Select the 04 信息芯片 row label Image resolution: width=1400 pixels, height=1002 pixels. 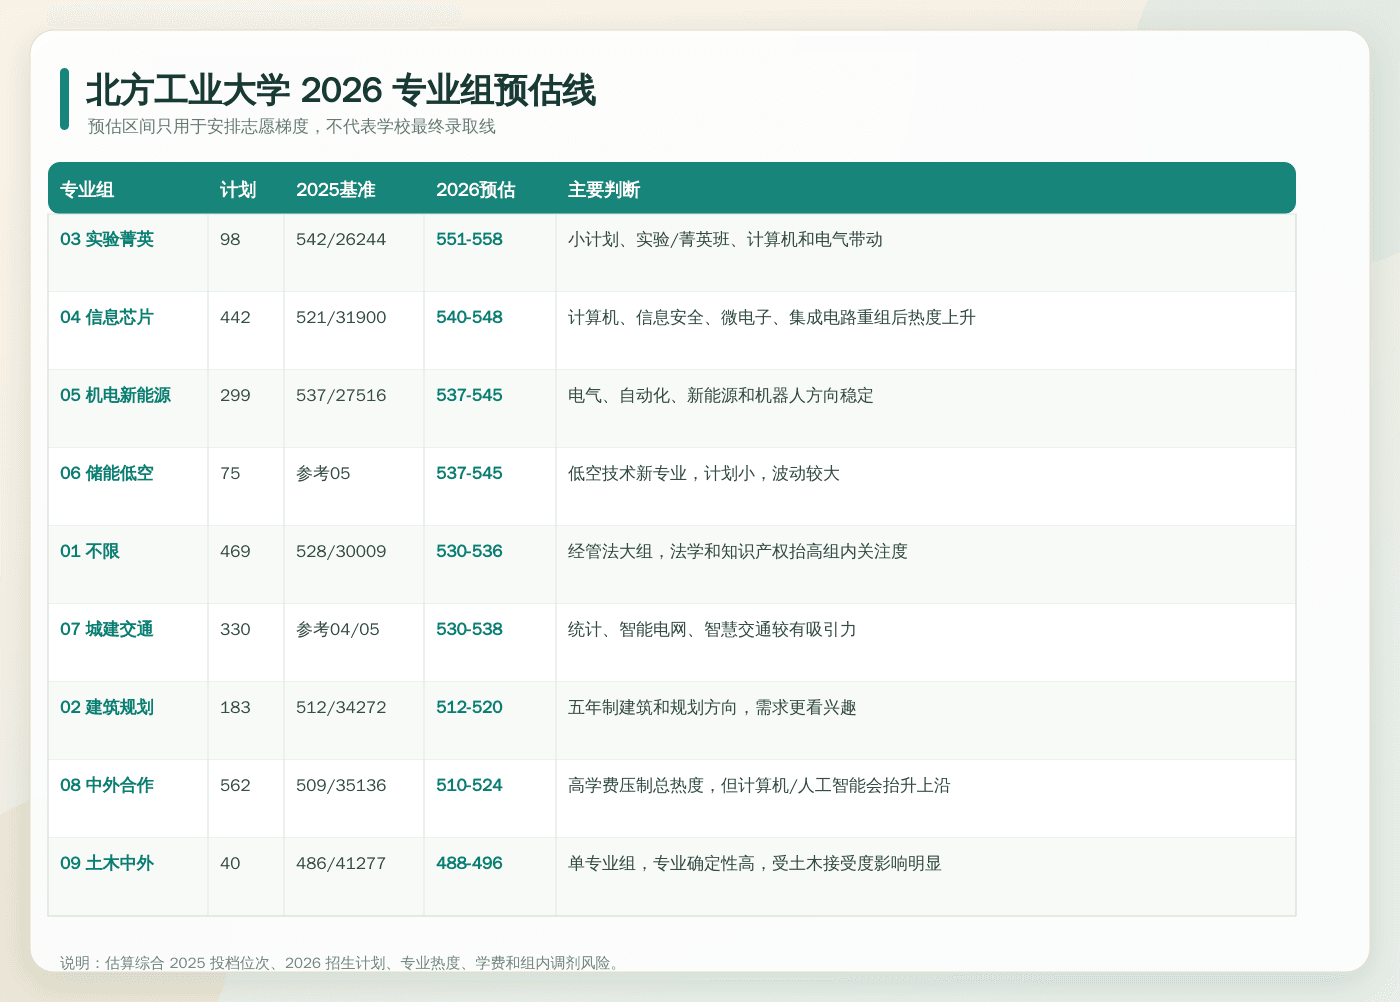[107, 317]
